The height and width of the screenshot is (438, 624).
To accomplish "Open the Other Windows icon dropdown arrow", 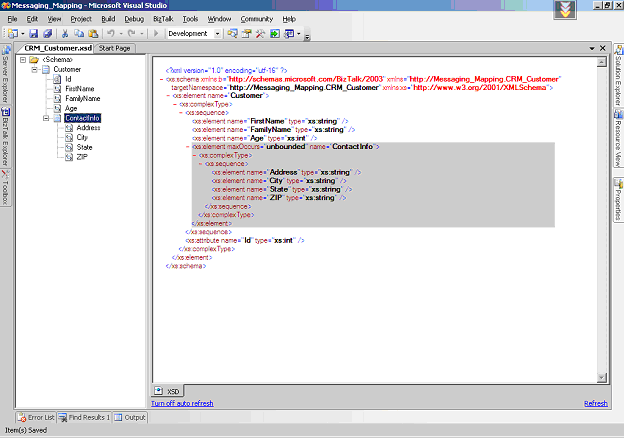I will [x=298, y=34].
